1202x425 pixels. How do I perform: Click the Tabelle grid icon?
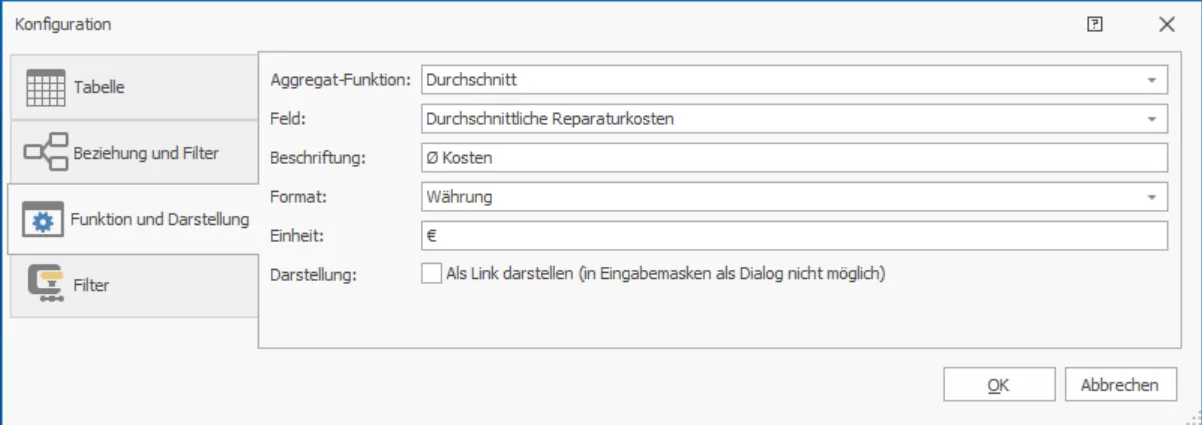pyautogui.click(x=45, y=87)
